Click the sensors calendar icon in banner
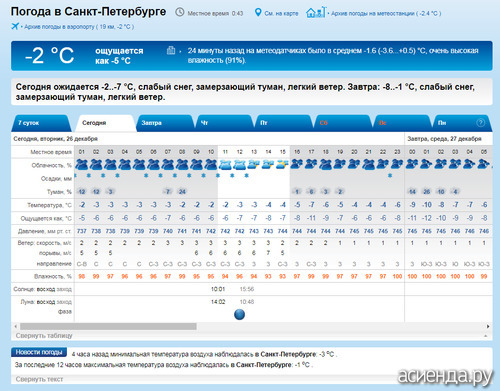Screen dimensions: 500x391 pyautogui.click(x=171, y=50)
